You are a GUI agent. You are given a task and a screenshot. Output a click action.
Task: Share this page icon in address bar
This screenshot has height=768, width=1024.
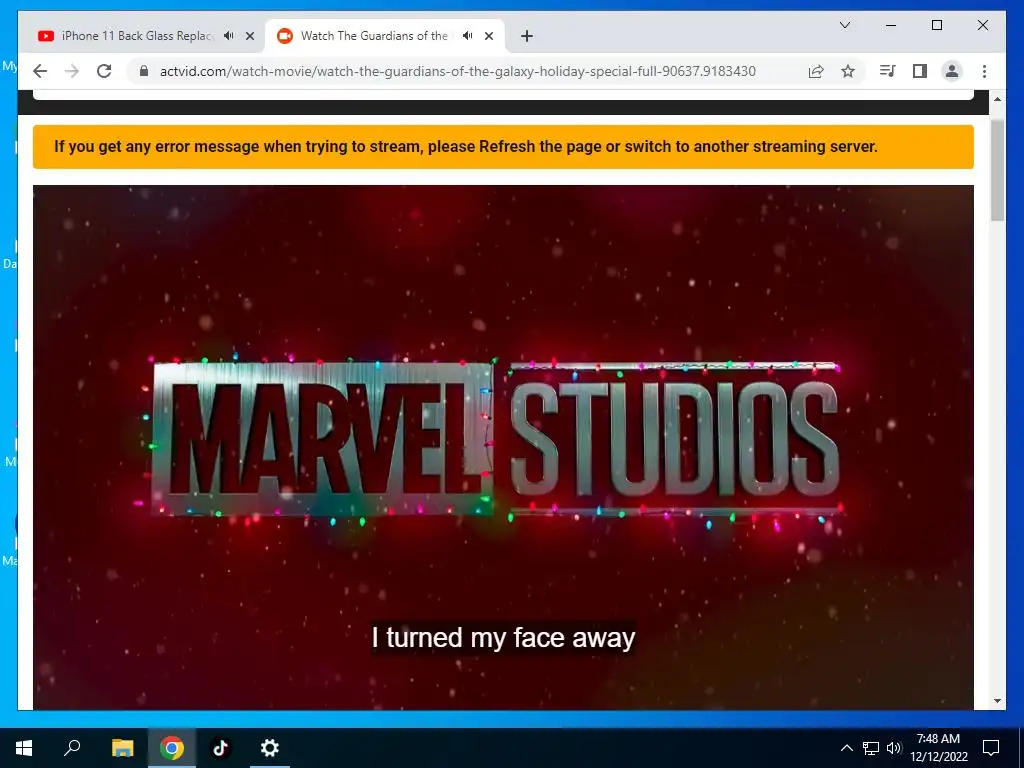pos(816,71)
